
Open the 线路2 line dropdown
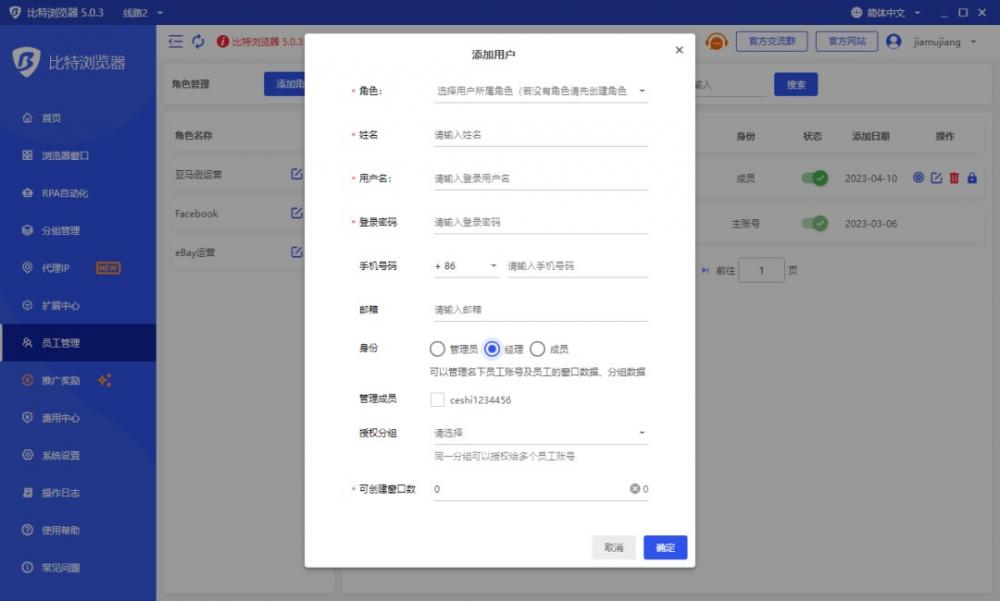[143, 13]
